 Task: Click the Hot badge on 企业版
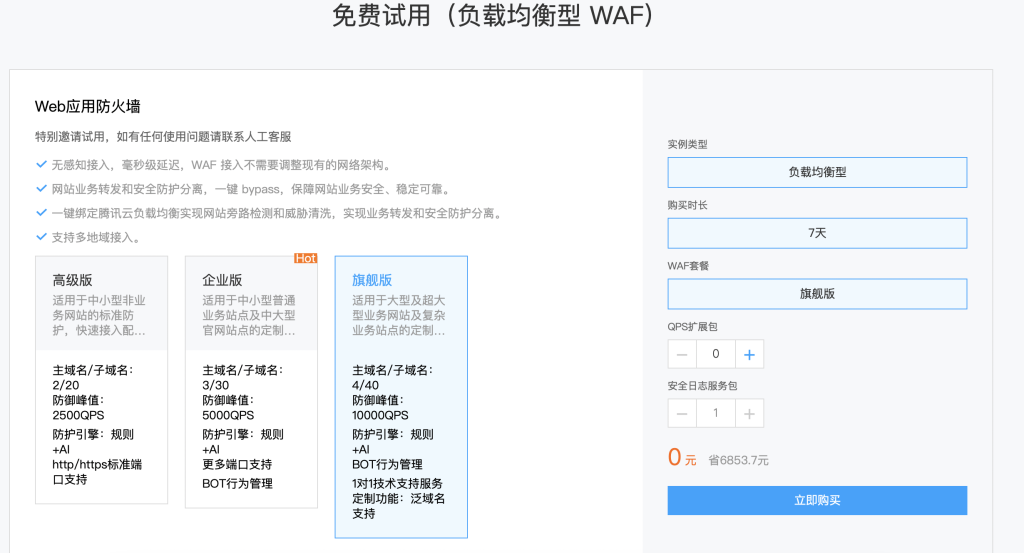[x=306, y=259]
